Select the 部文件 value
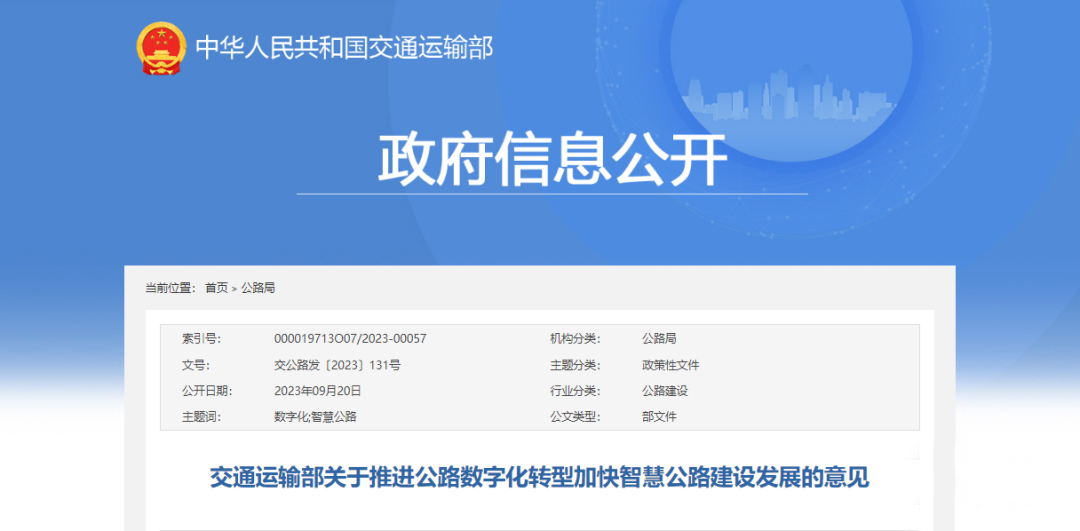 [x=659, y=417]
